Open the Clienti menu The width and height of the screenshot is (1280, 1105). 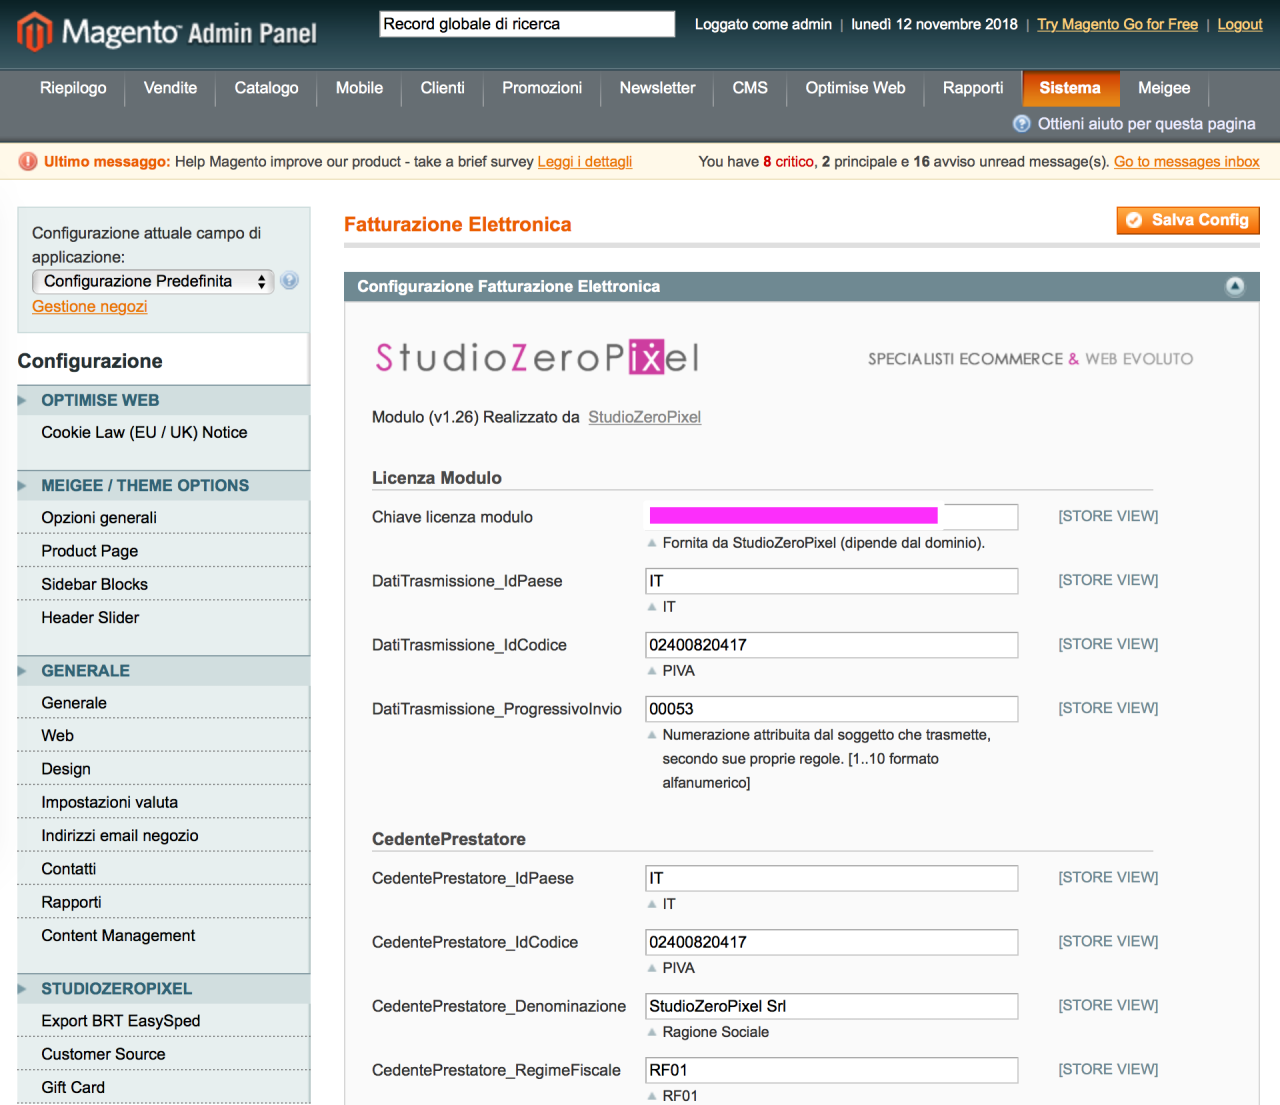pyautogui.click(x=442, y=88)
